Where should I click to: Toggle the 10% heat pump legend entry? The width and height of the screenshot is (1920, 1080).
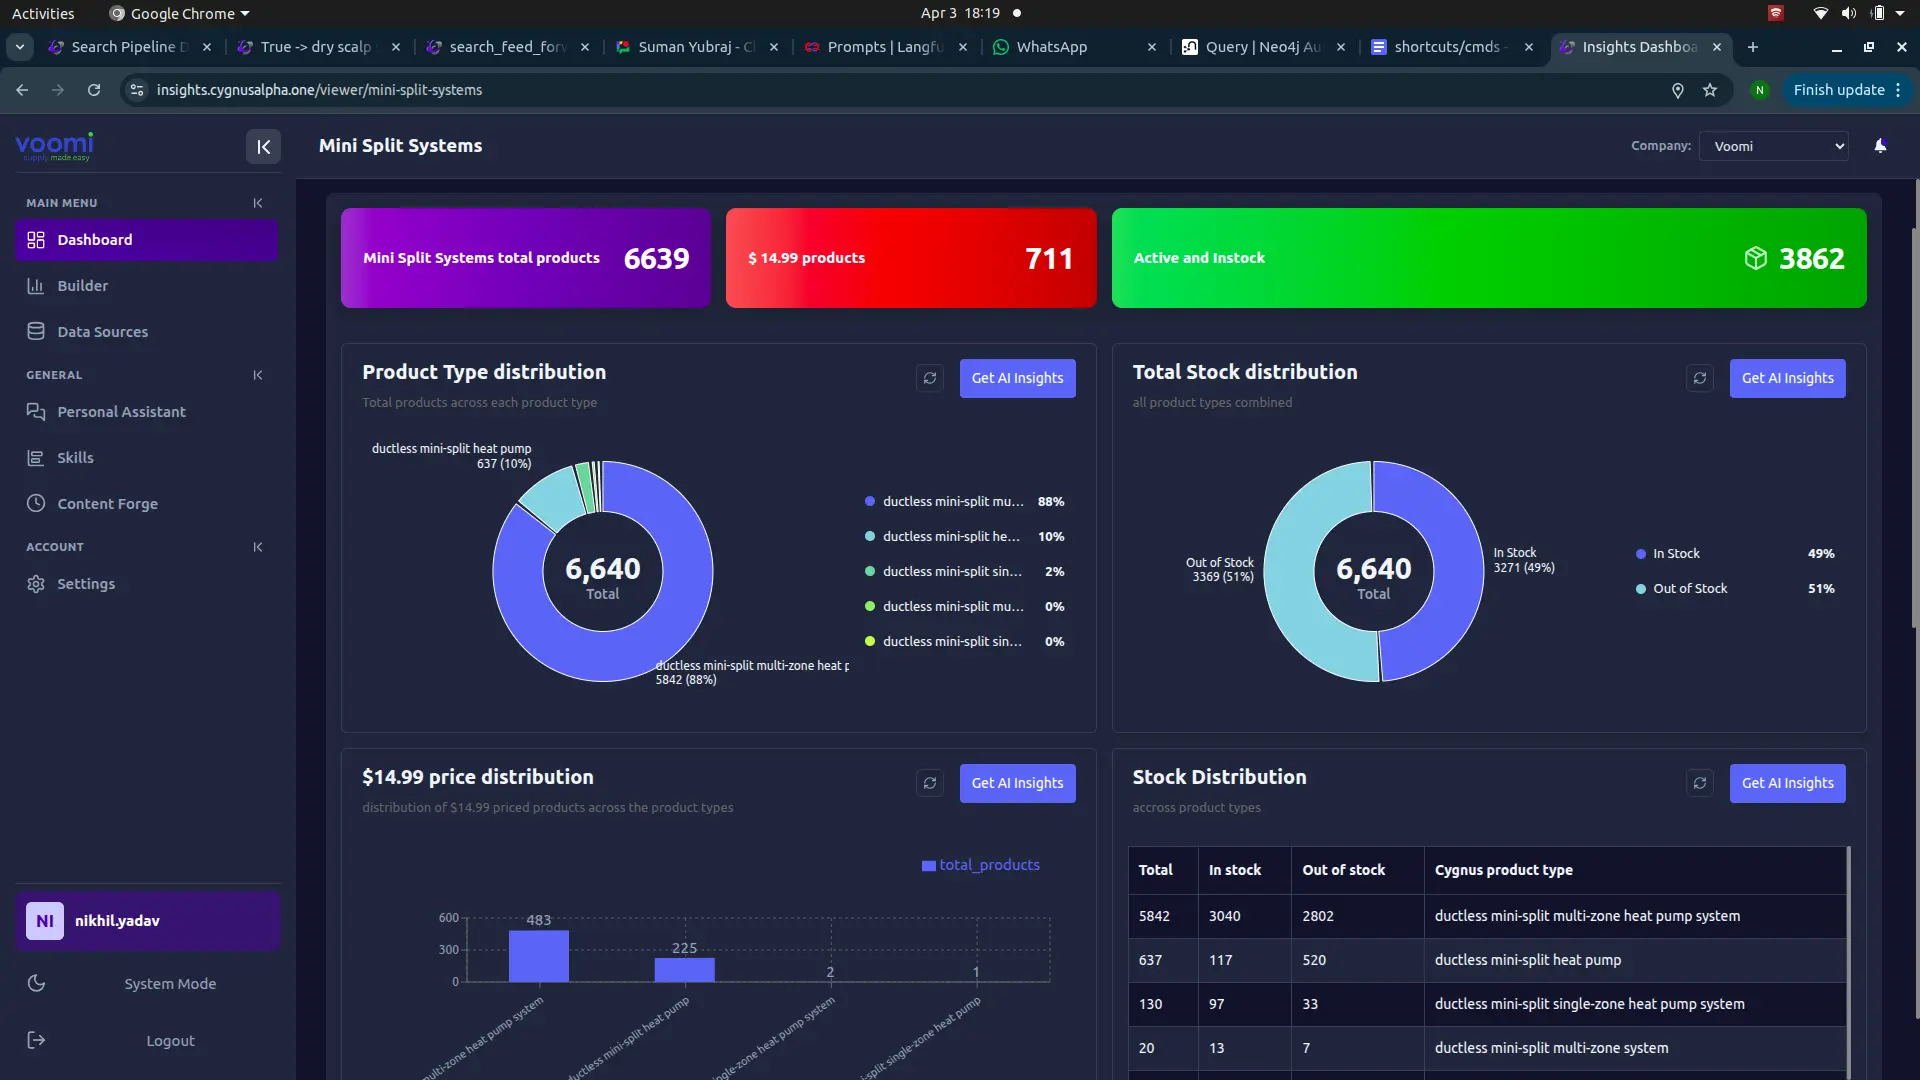click(964, 537)
